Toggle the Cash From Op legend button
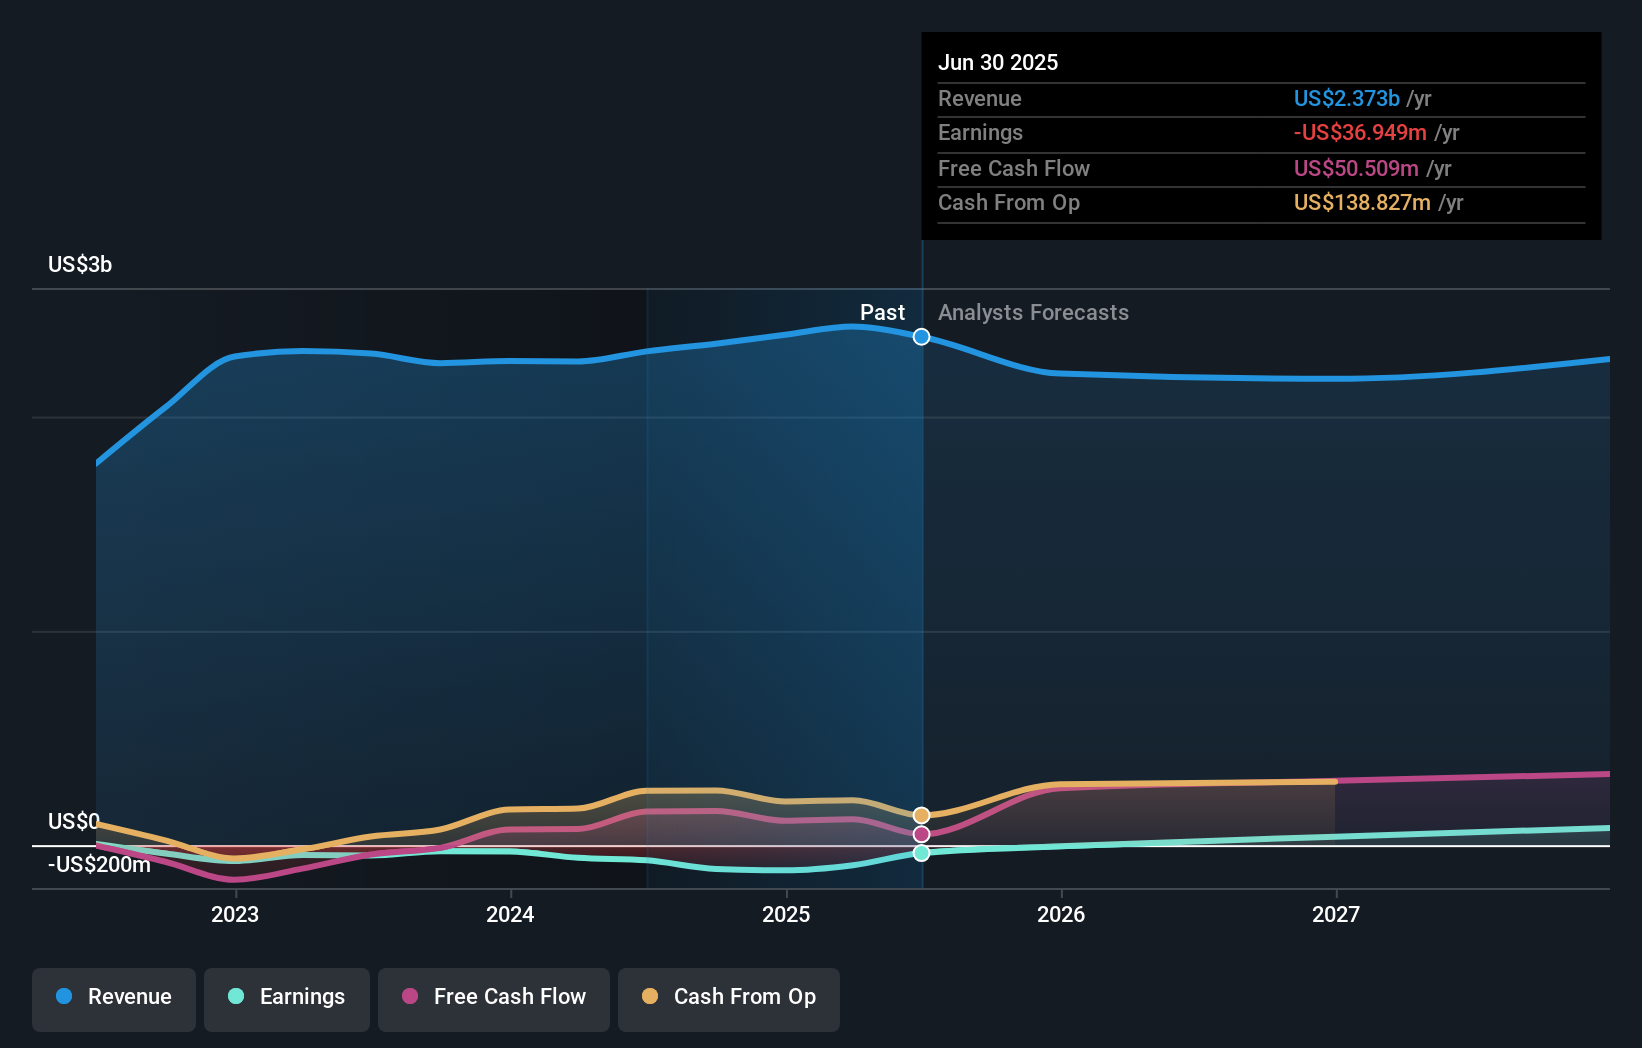Viewport: 1642px width, 1048px height. pos(729,999)
